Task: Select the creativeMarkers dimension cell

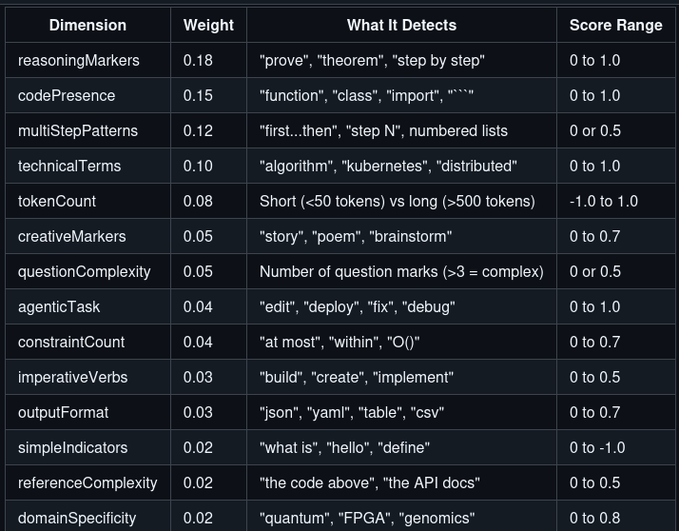Action: pos(72,236)
